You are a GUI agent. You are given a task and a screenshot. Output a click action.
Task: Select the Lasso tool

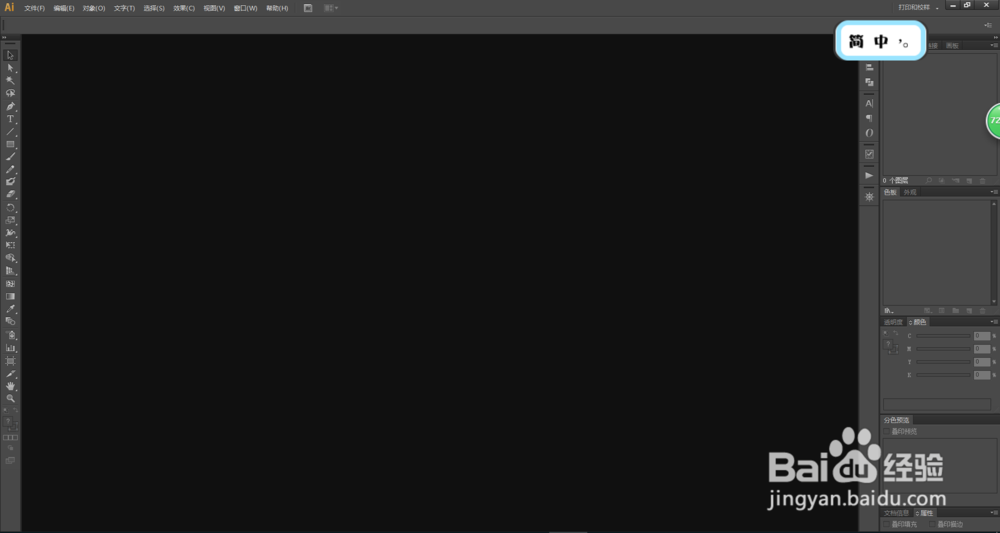pos(10,93)
